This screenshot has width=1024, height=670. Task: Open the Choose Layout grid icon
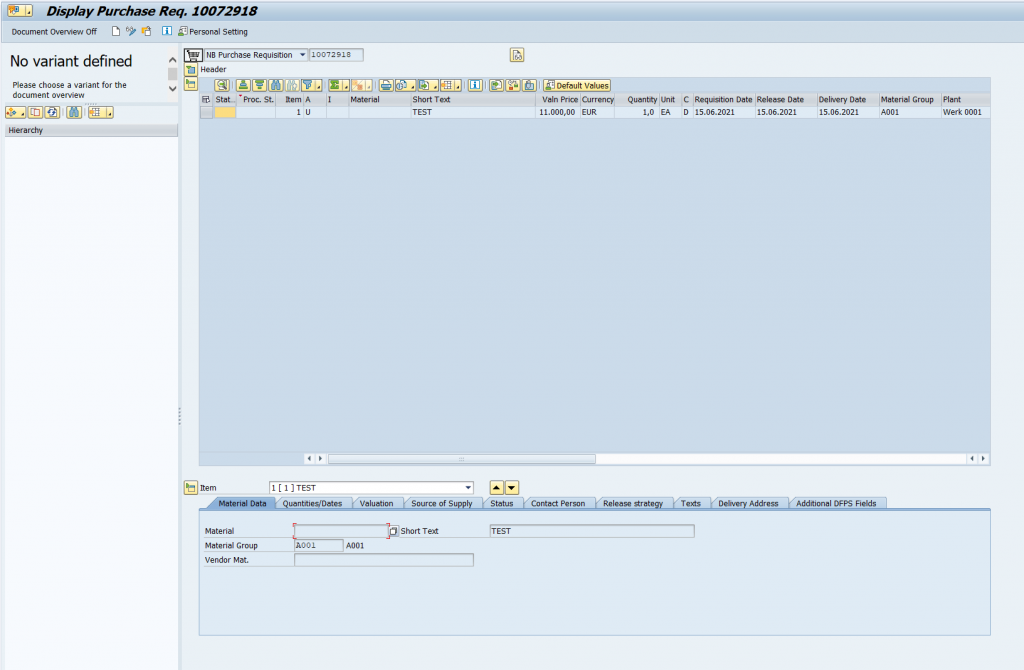click(450, 86)
